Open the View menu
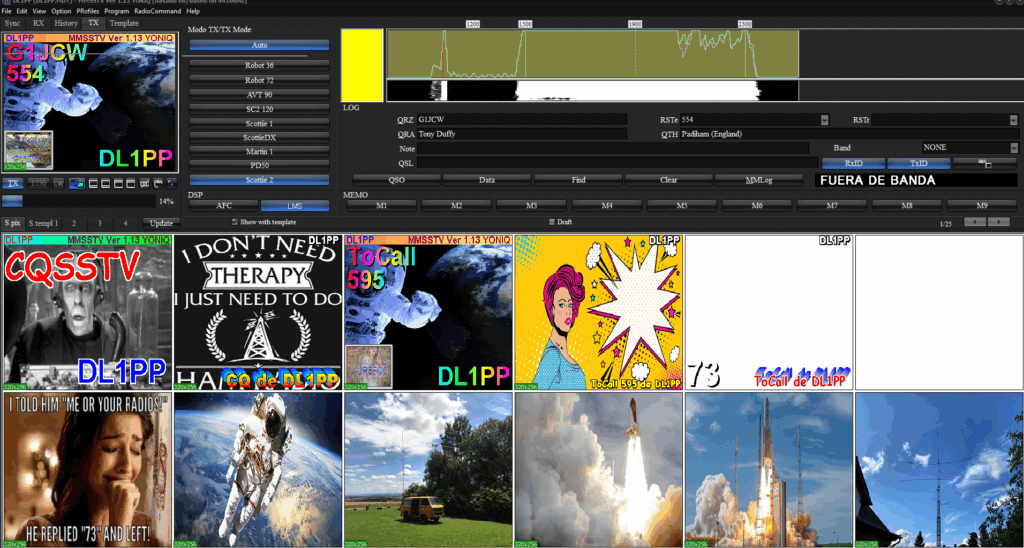The height and width of the screenshot is (548, 1024). (39, 11)
